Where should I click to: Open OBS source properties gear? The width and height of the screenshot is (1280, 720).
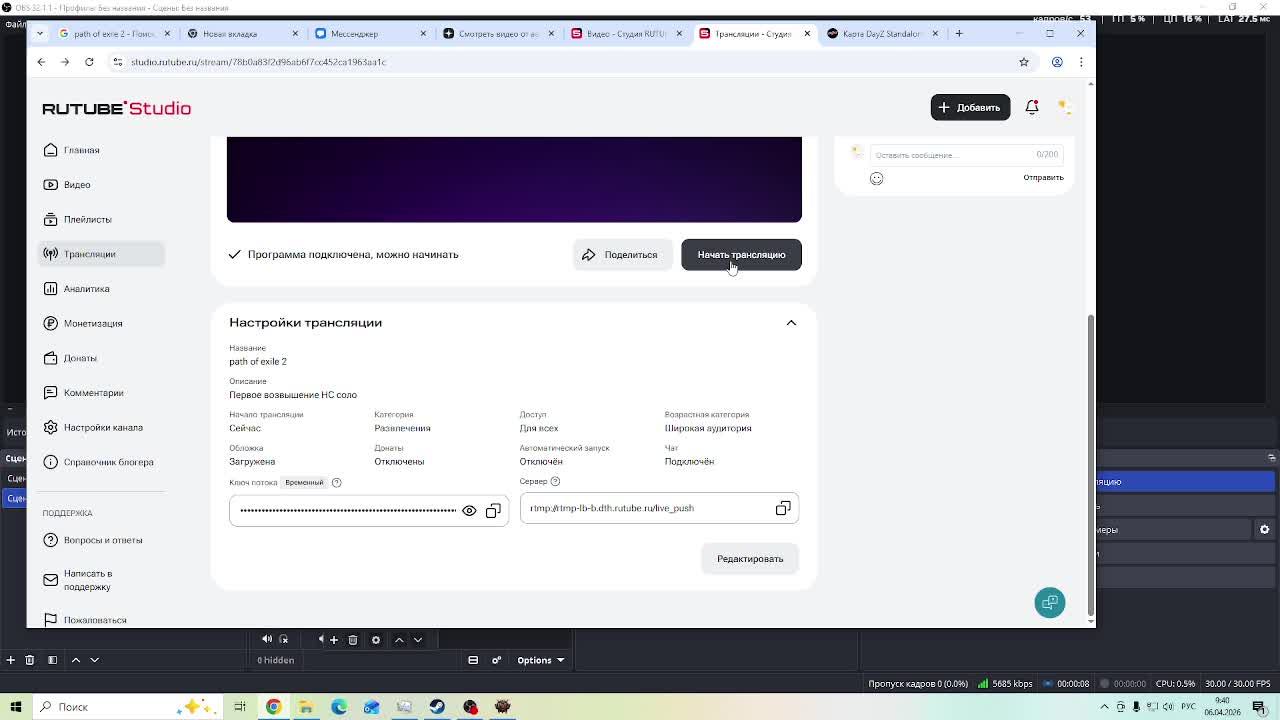pyautogui.click(x=376, y=640)
